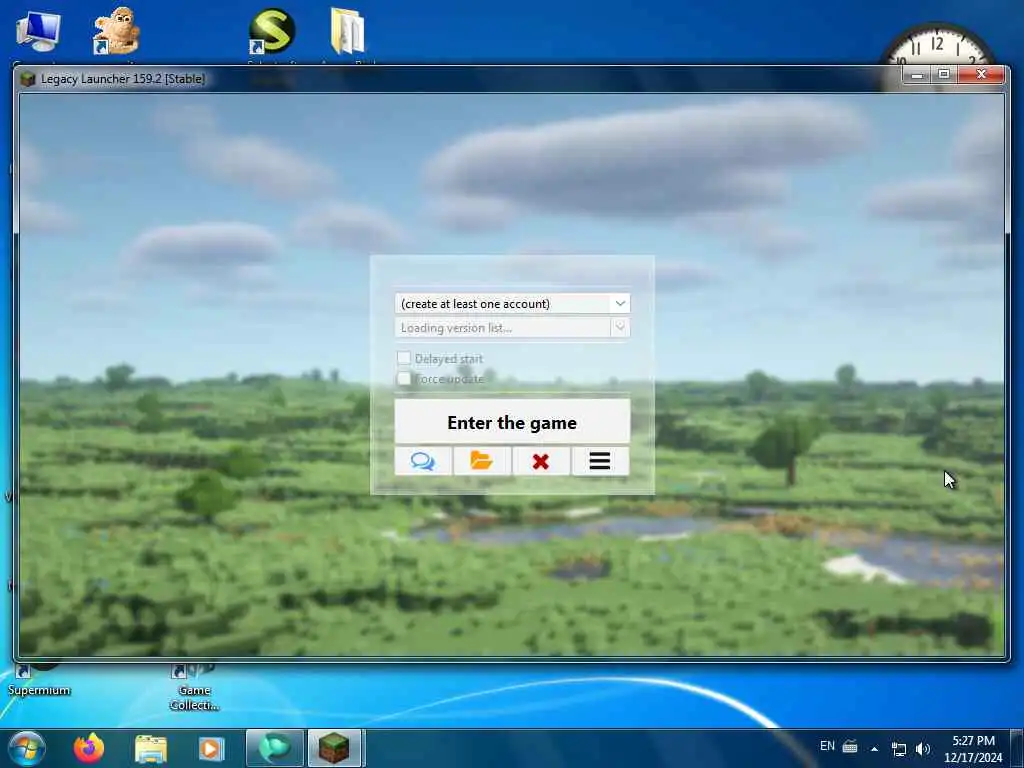Launch Firefox from the taskbar
The width and height of the screenshot is (1024, 768).
click(x=89, y=748)
